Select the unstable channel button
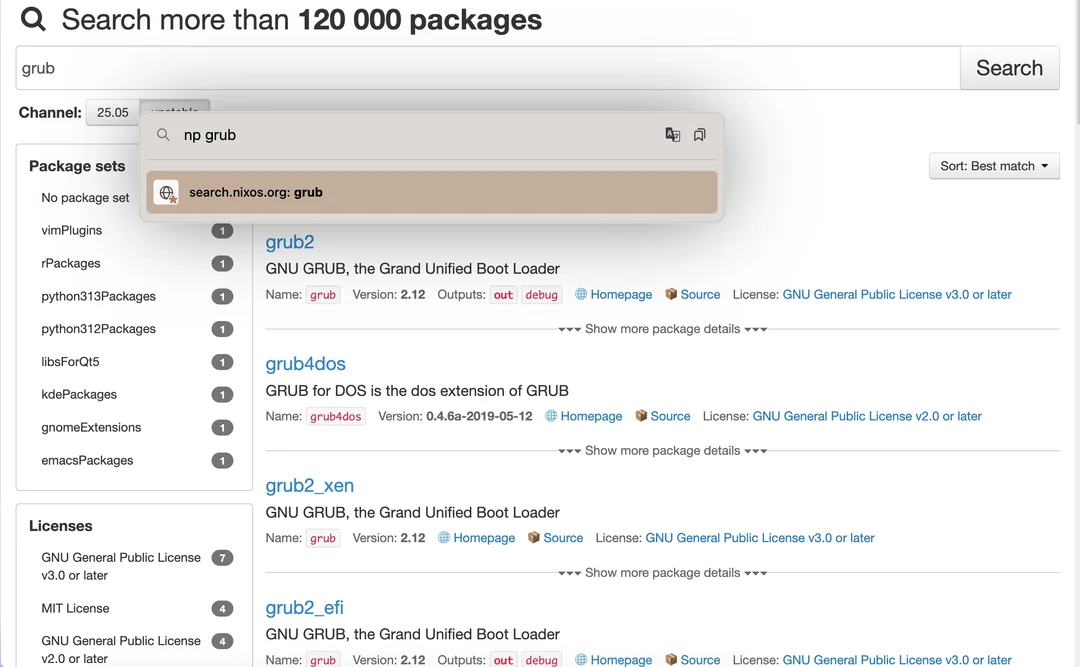The width and height of the screenshot is (1080, 667). coord(175,107)
